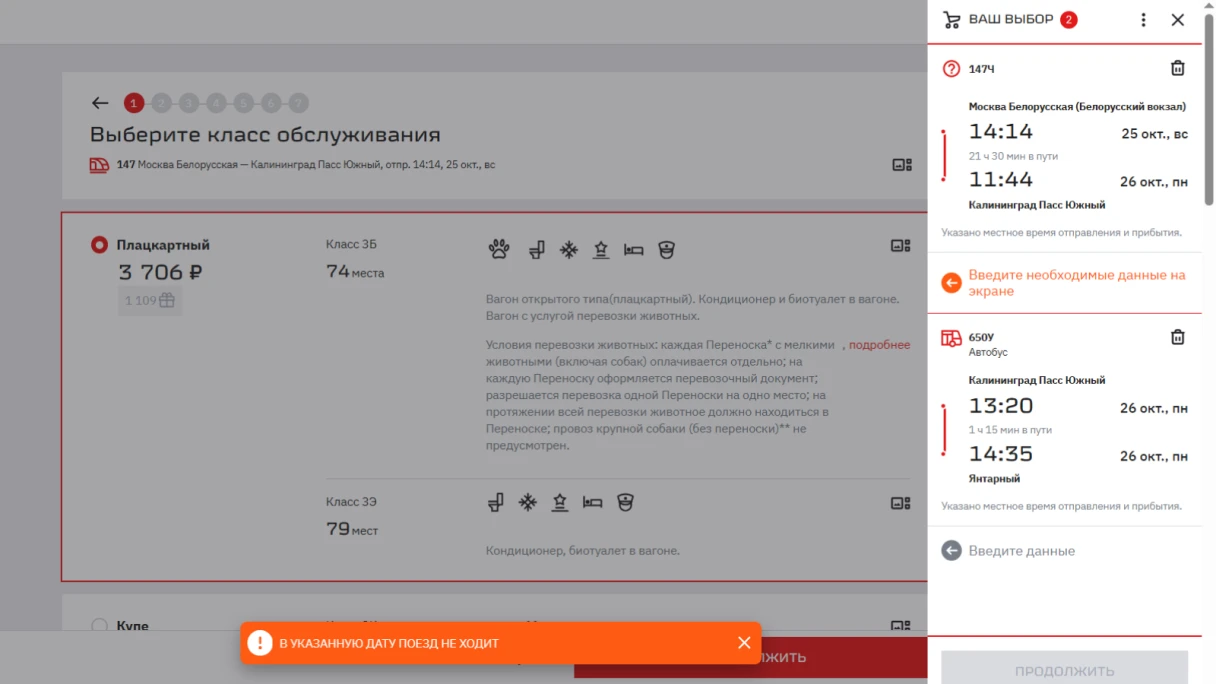Click the paw pet-transport icon in Класс 3Б

tap(499, 250)
